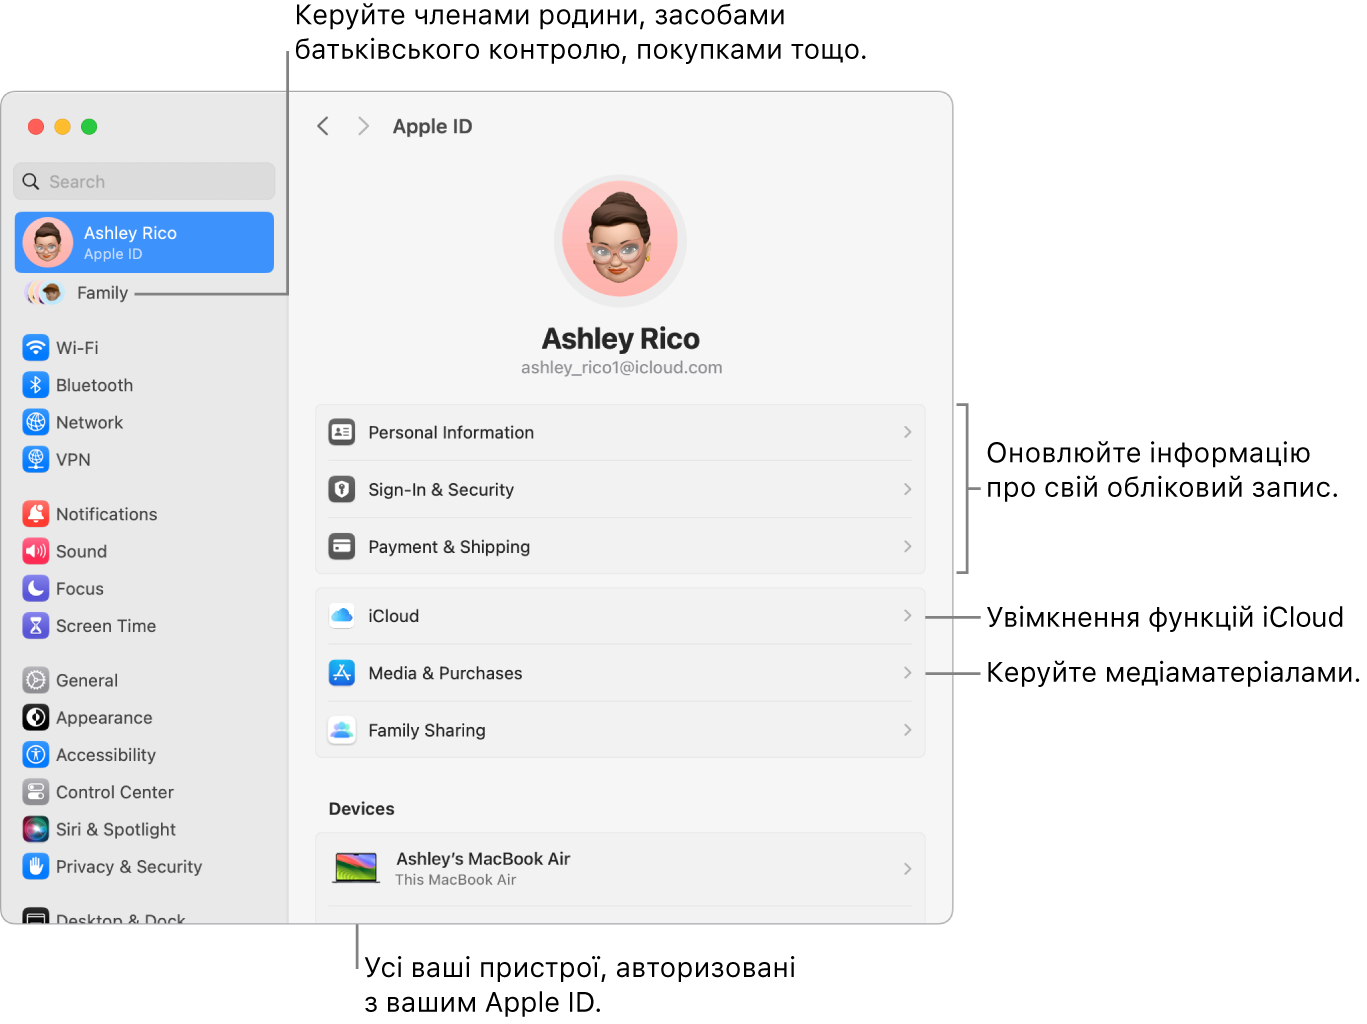
Task: Open the Wi-Fi label in sidebar
Action: coord(77,348)
